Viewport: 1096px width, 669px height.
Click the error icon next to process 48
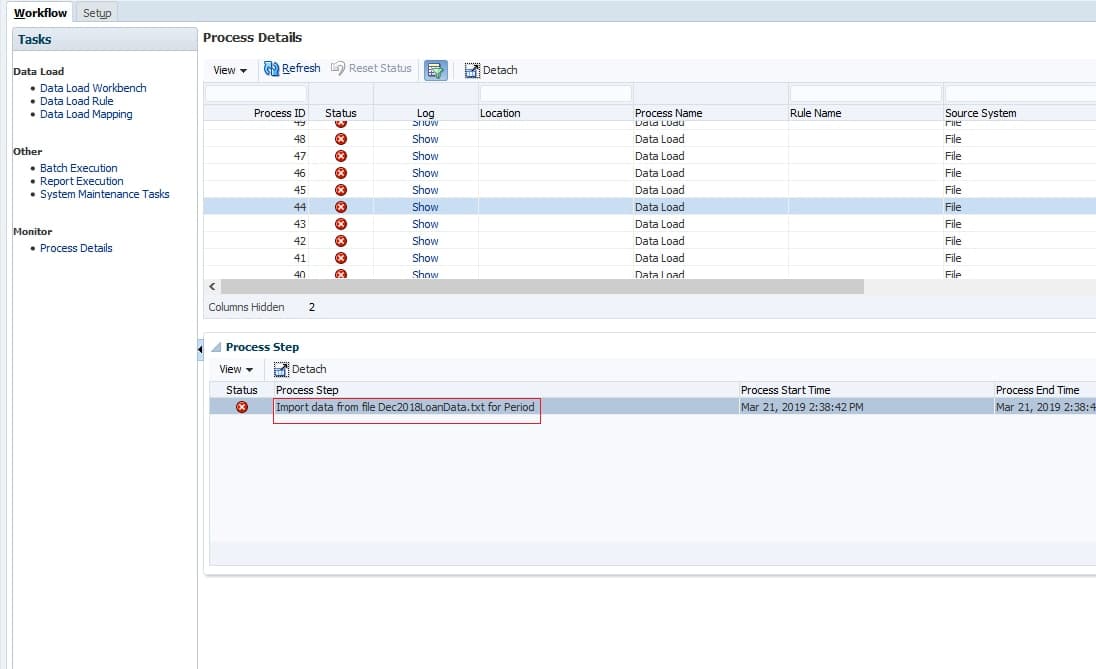[x=341, y=139]
